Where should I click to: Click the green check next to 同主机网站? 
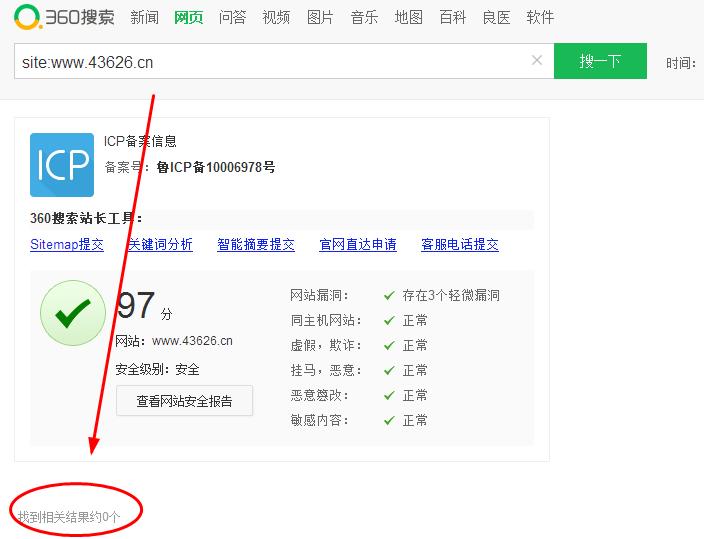[389, 321]
